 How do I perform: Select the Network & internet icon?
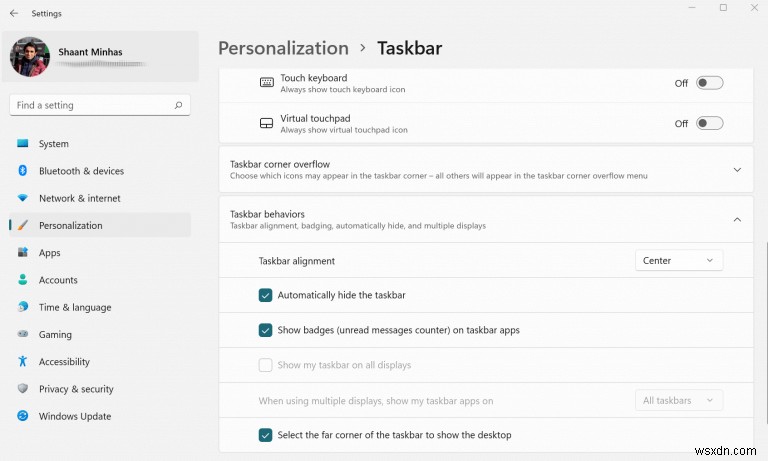[x=23, y=198]
